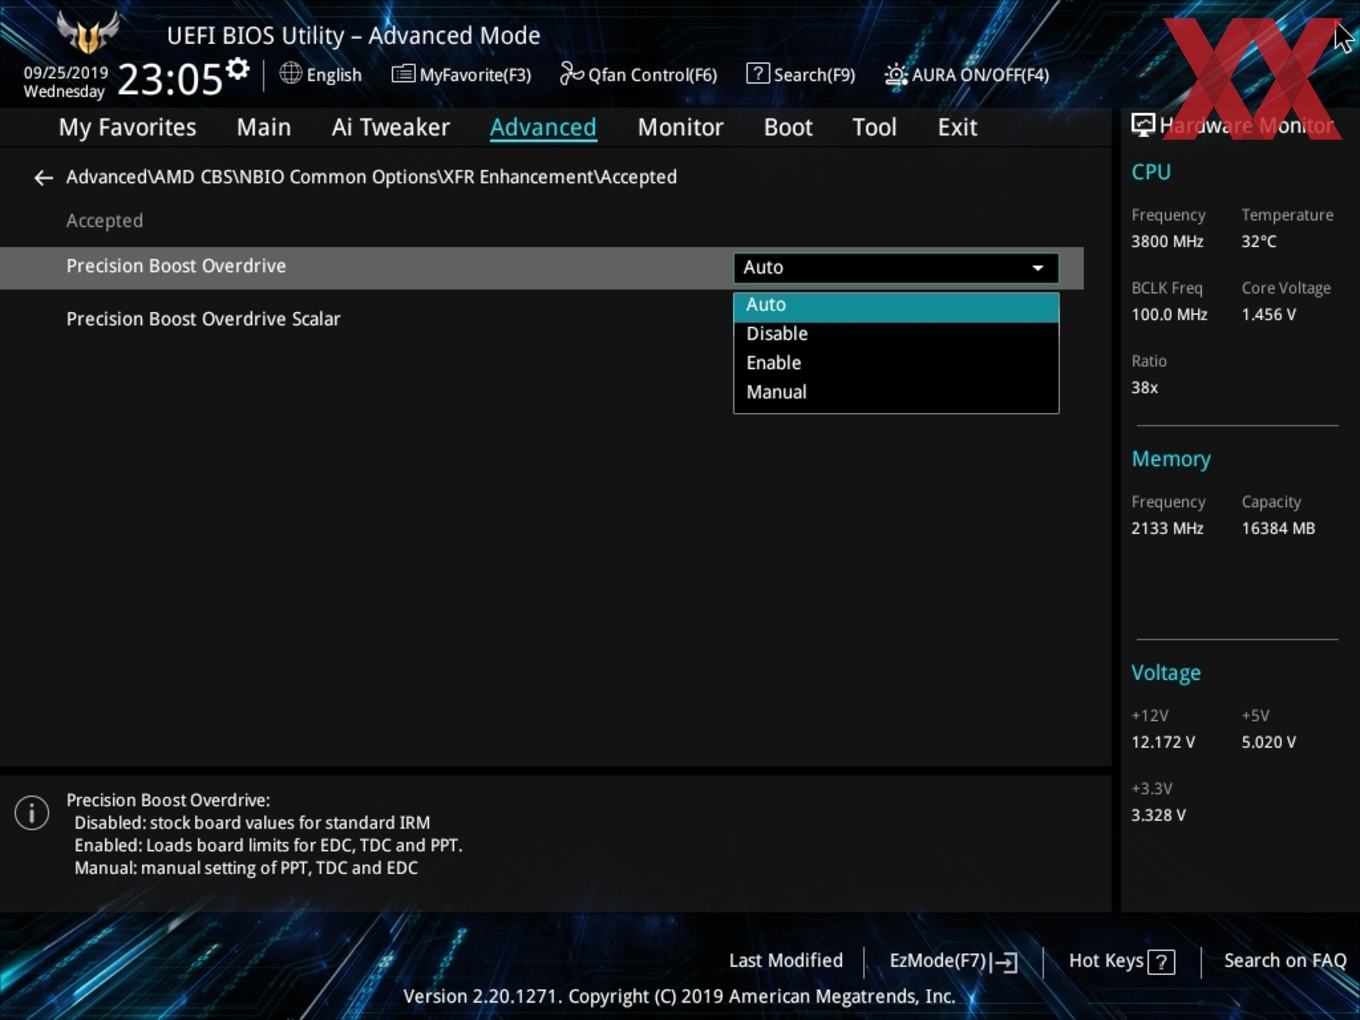Click the back arrow beside the breadcrumb path

click(x=43, y=178)
